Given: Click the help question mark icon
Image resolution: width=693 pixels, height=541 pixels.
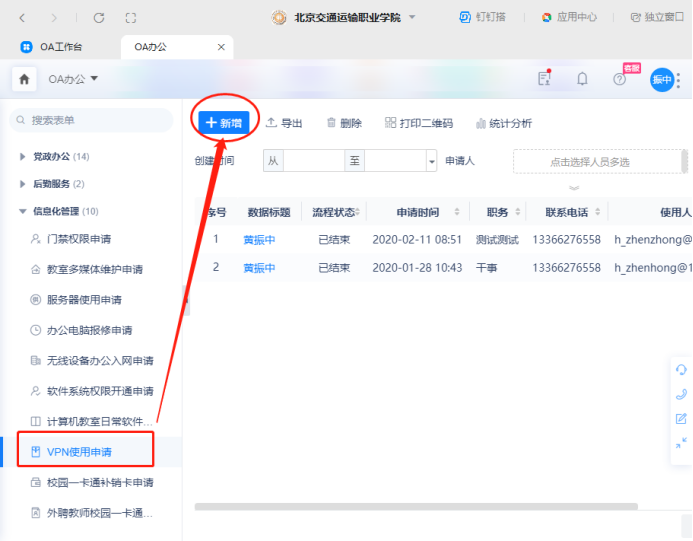Looking at the screenshot, I should point(619,79).
